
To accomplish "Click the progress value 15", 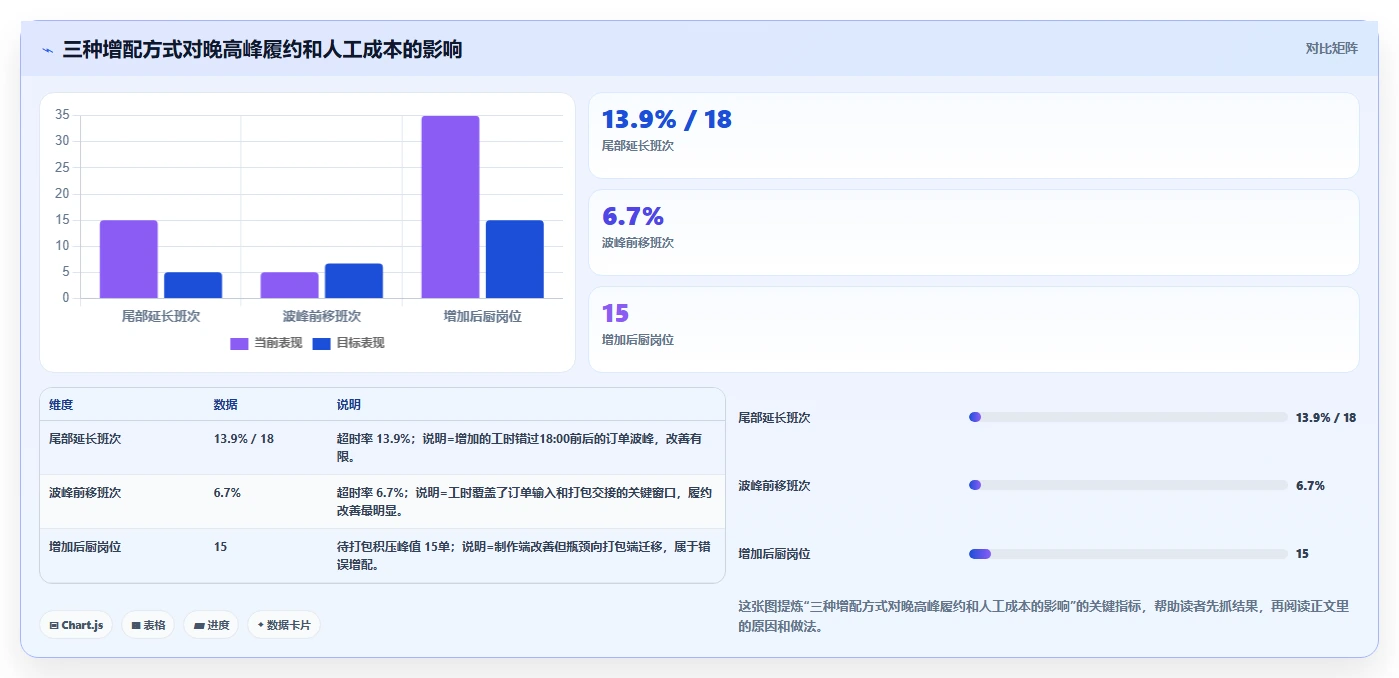I will coord(1302,554).
